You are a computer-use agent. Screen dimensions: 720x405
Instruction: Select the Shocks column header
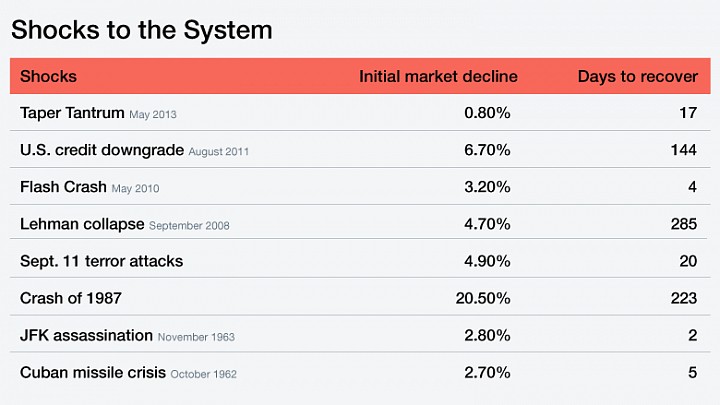click(x=48, y=76)
